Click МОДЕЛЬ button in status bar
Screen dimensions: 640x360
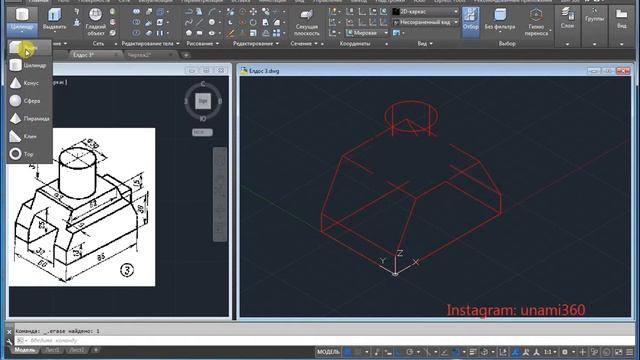tap(328, 352)
